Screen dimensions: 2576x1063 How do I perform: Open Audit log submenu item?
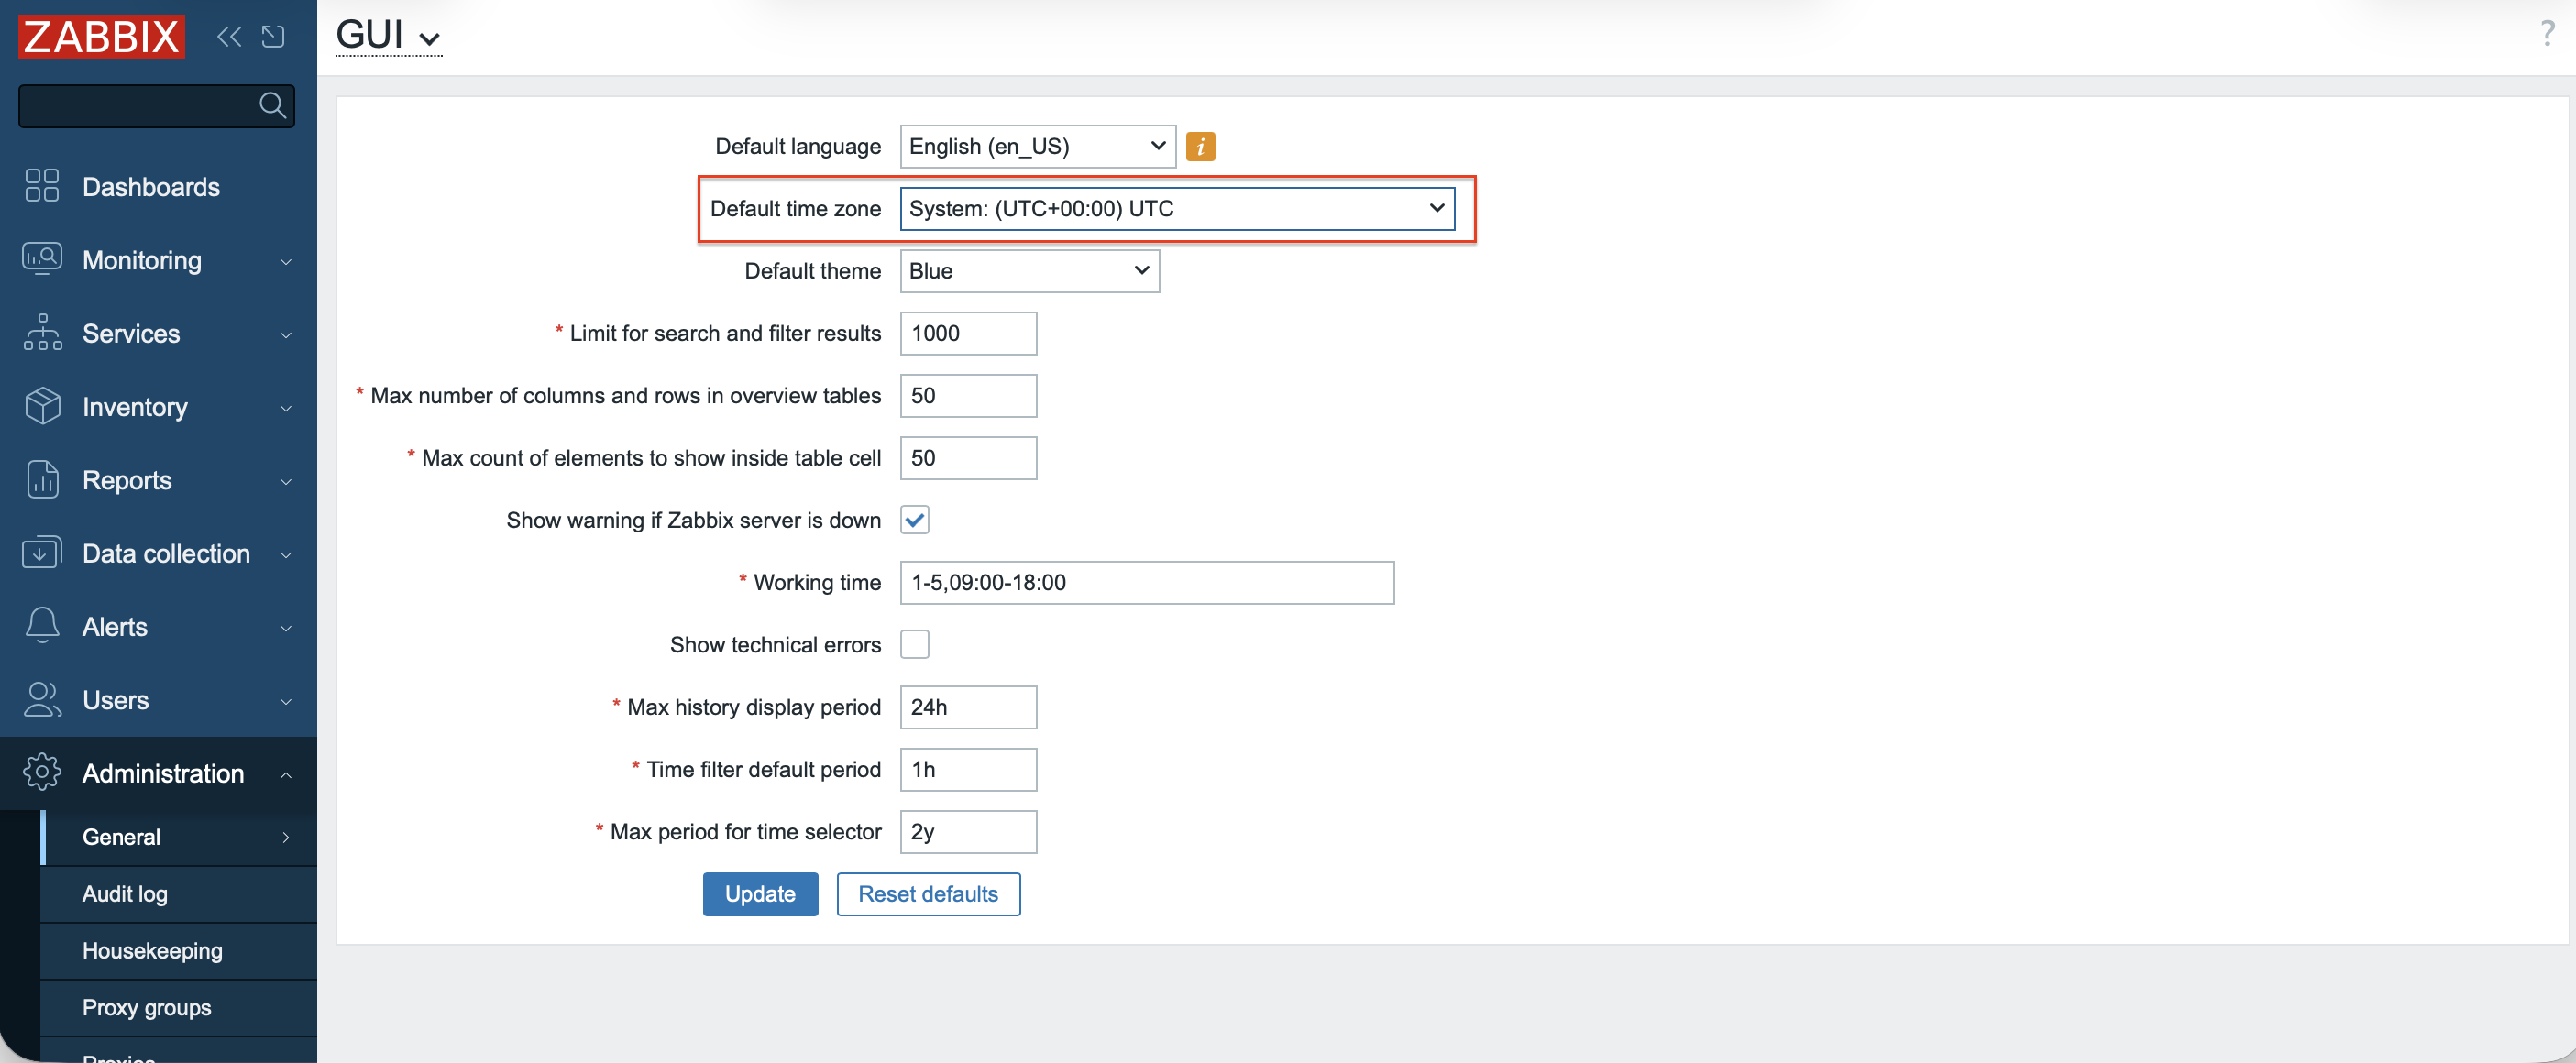pyautogui.click(x=125, y=893)
